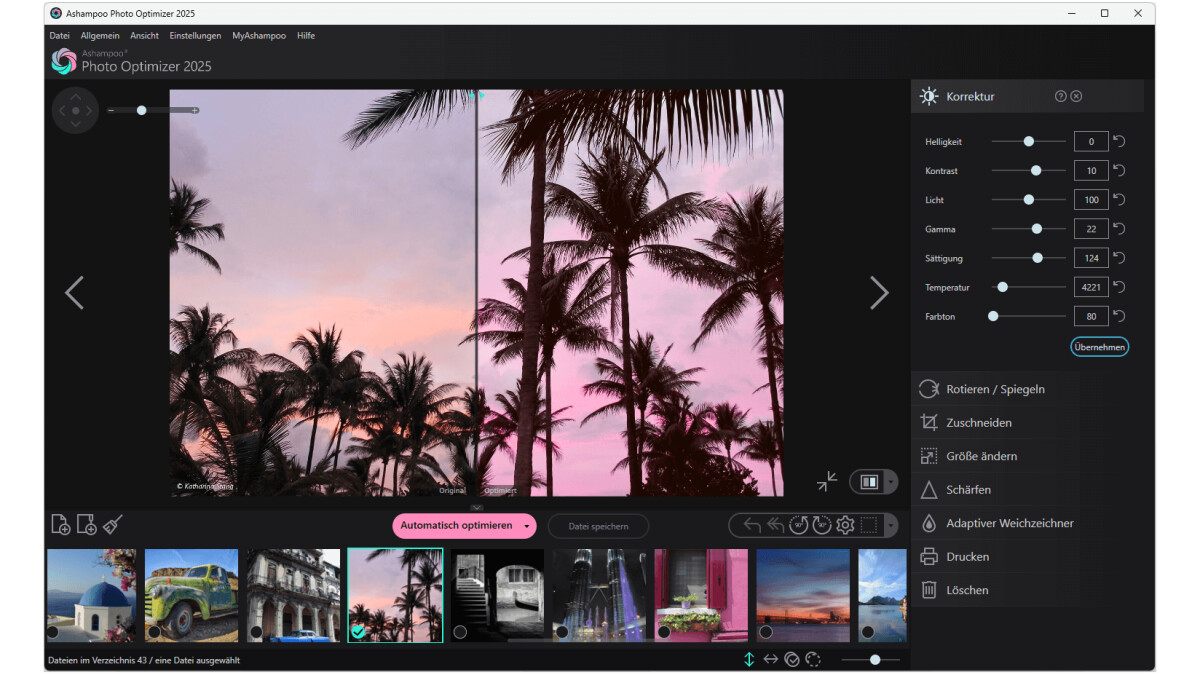Click the undo arrow icon

point(753,525)
